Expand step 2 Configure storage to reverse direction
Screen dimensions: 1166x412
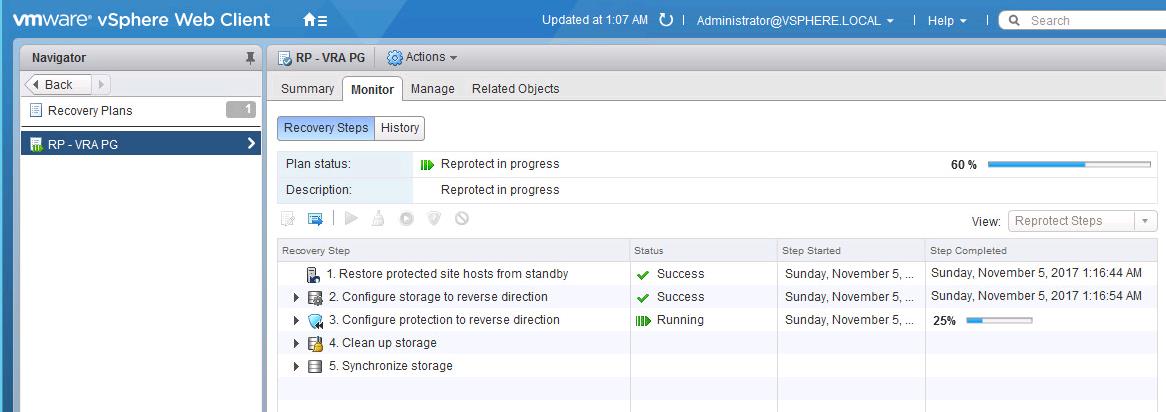click(297, 297)
